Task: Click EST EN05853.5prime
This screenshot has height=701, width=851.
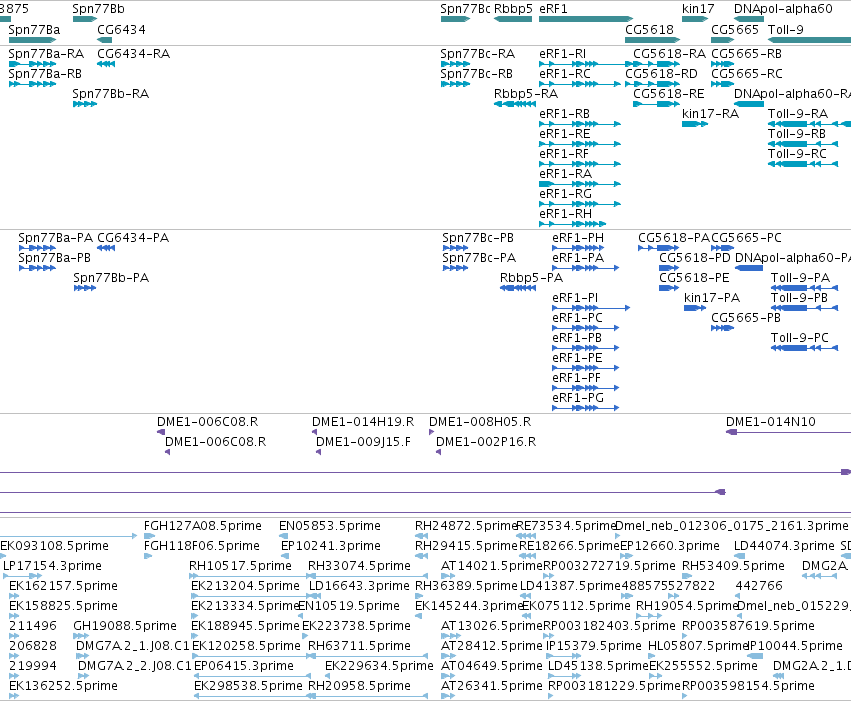Action: coord(330,526)
